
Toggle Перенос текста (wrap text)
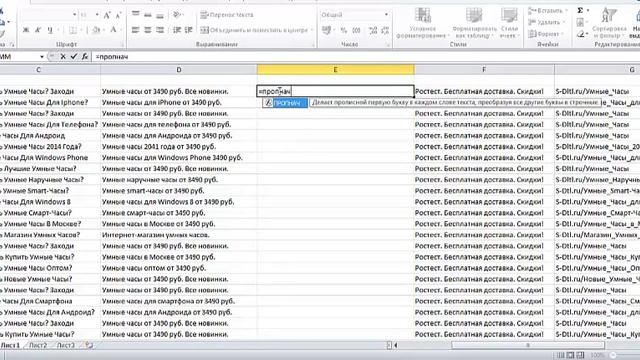coord(227,15)
